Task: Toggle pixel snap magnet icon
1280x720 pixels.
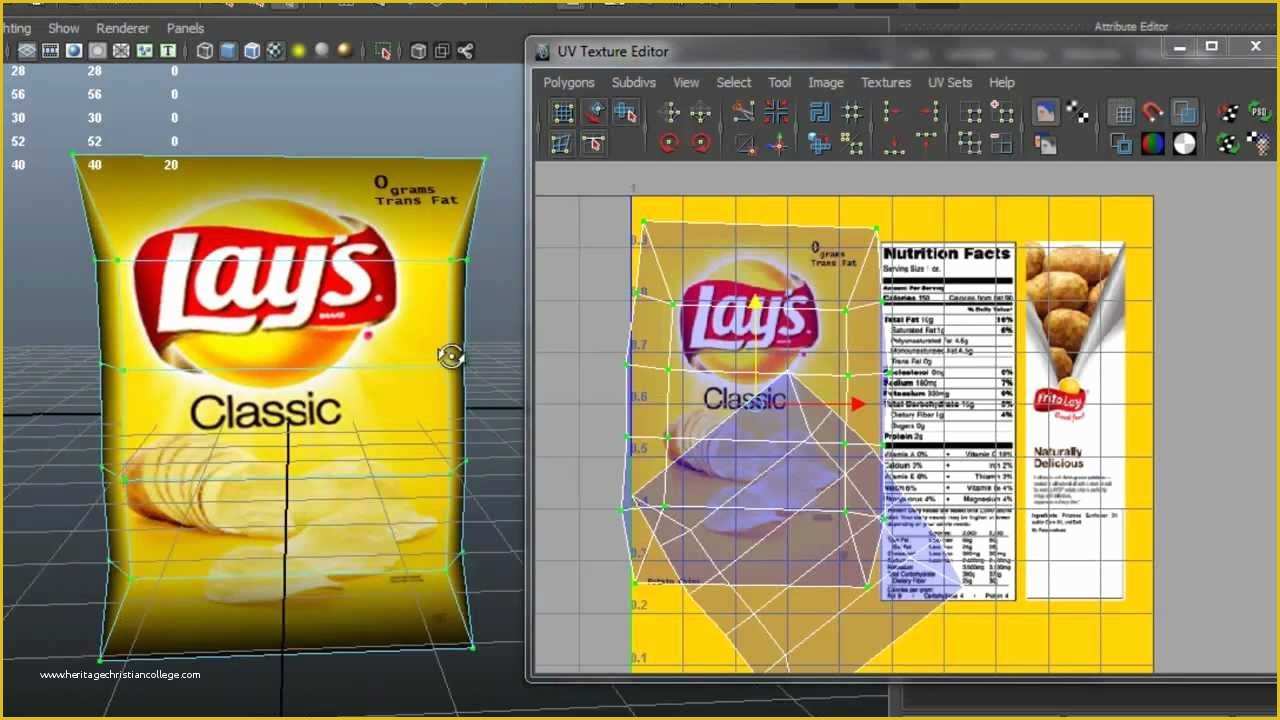Action: tap(1153, 112)
